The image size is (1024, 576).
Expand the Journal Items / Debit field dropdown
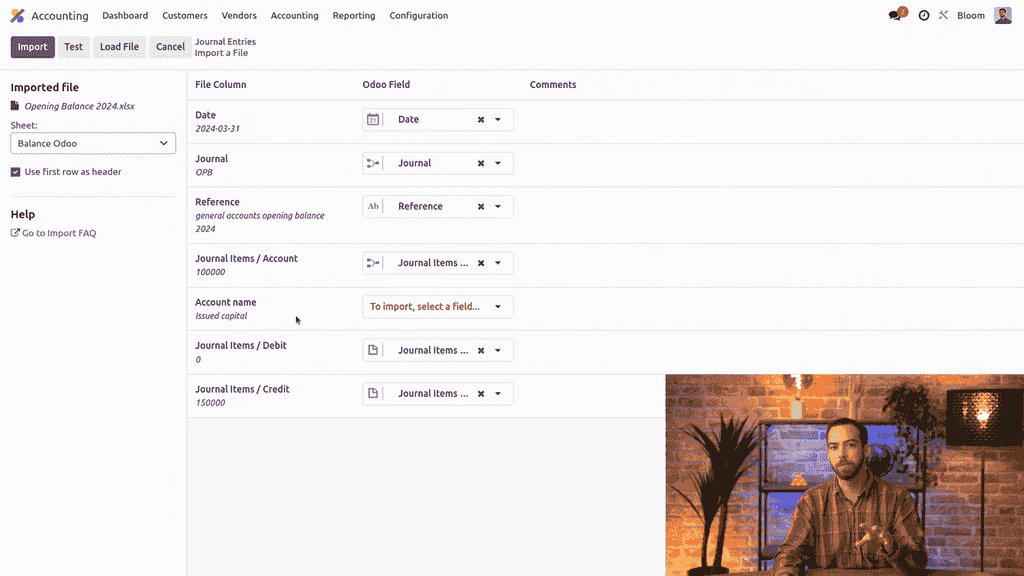(x=498, y=351)
